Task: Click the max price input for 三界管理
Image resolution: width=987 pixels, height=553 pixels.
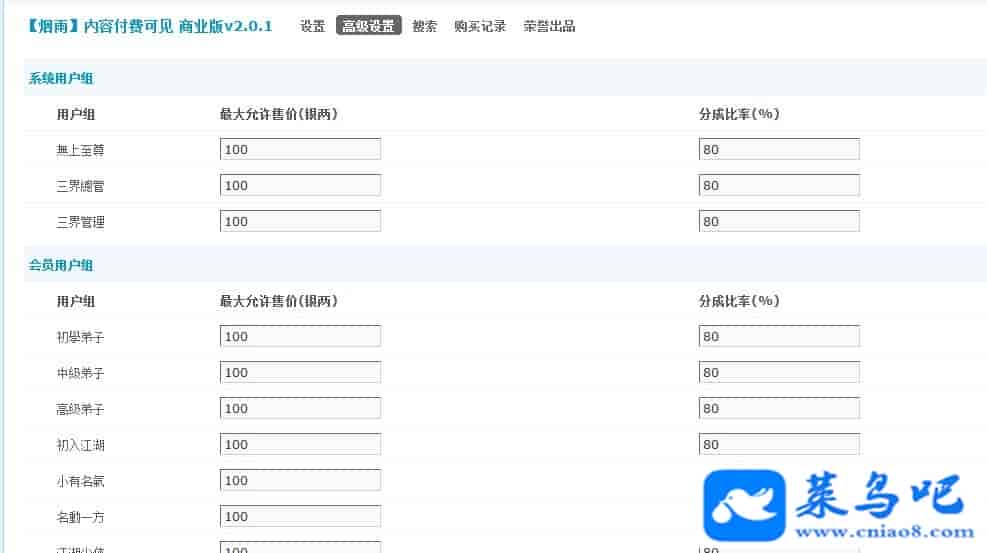Action: pos(300,222)
